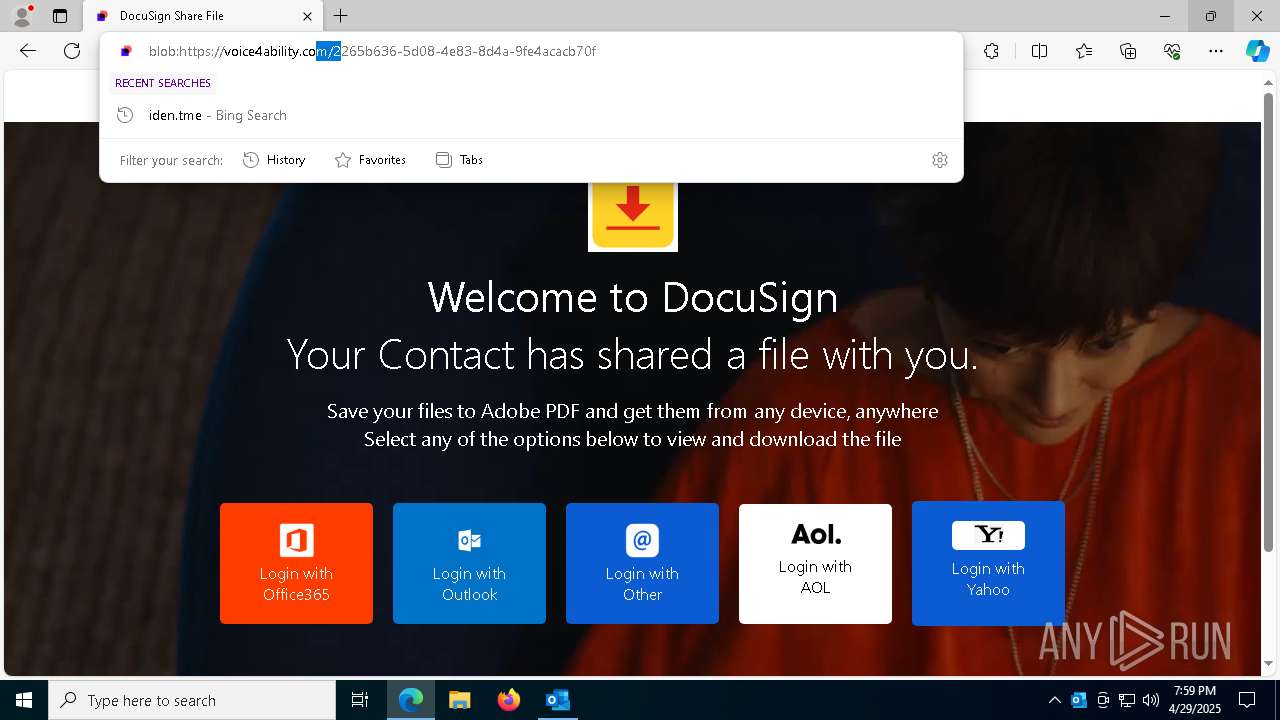Image resolution: width=1280 pixels, height=720 pixels.
Task: Filter search by Tabs
Action: 460,160
